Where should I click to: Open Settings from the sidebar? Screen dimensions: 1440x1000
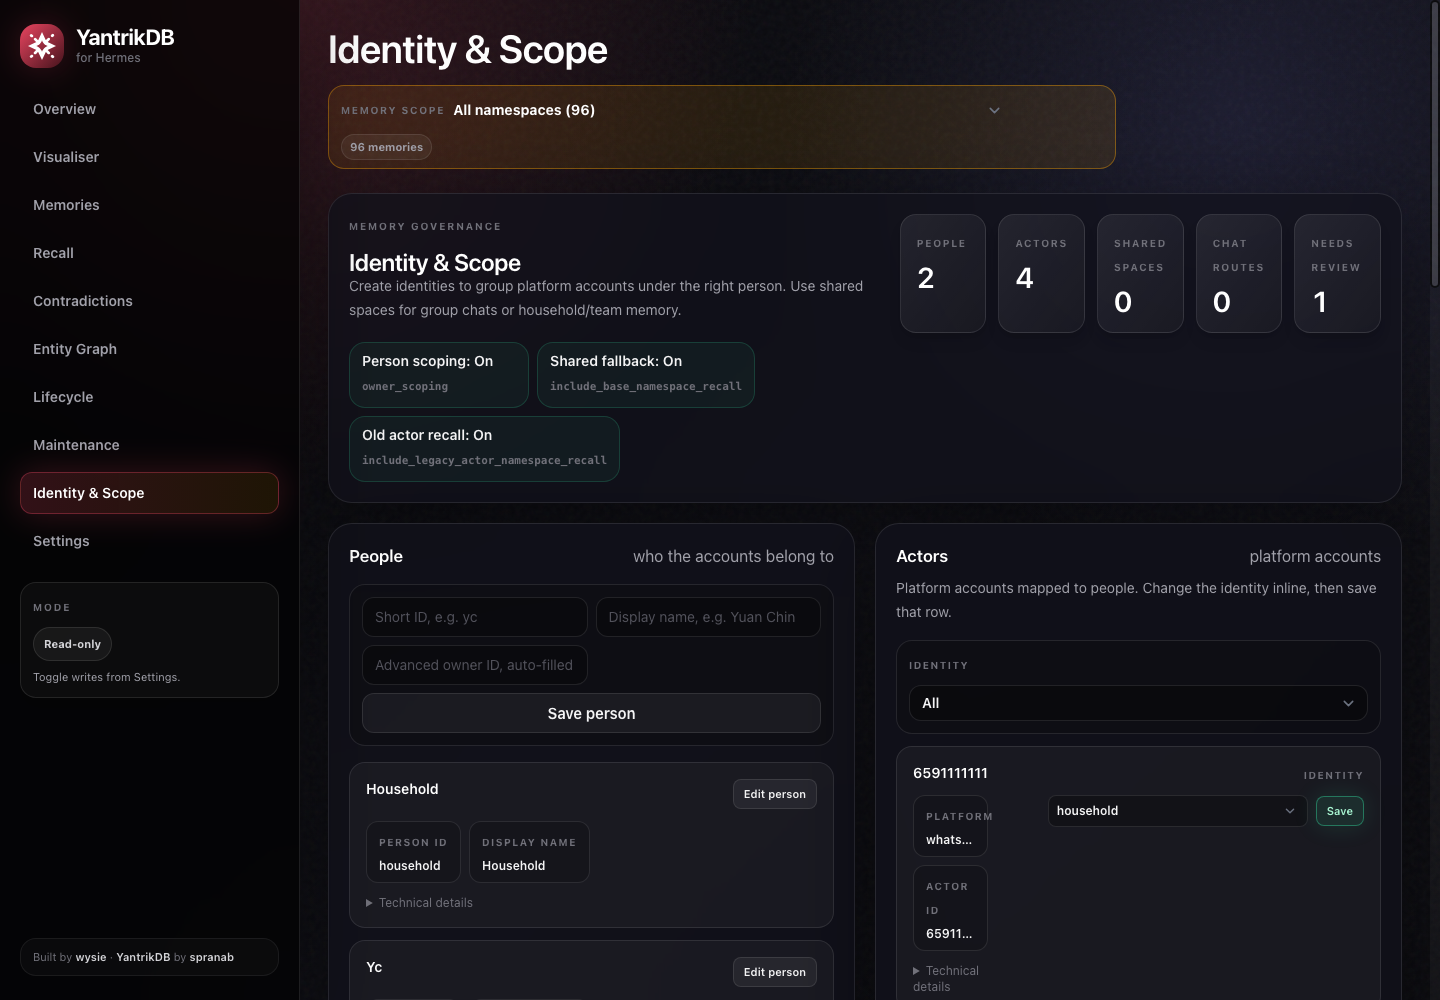coord(149,541)
